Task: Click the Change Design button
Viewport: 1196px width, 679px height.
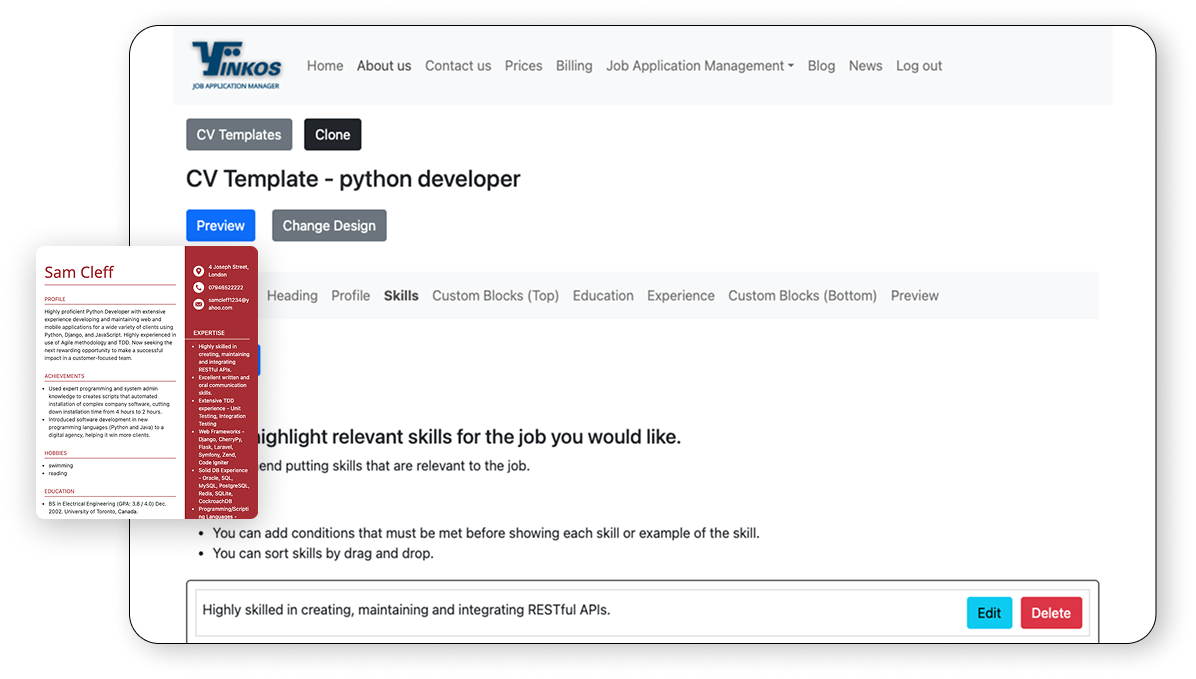Action: (329, 226)
